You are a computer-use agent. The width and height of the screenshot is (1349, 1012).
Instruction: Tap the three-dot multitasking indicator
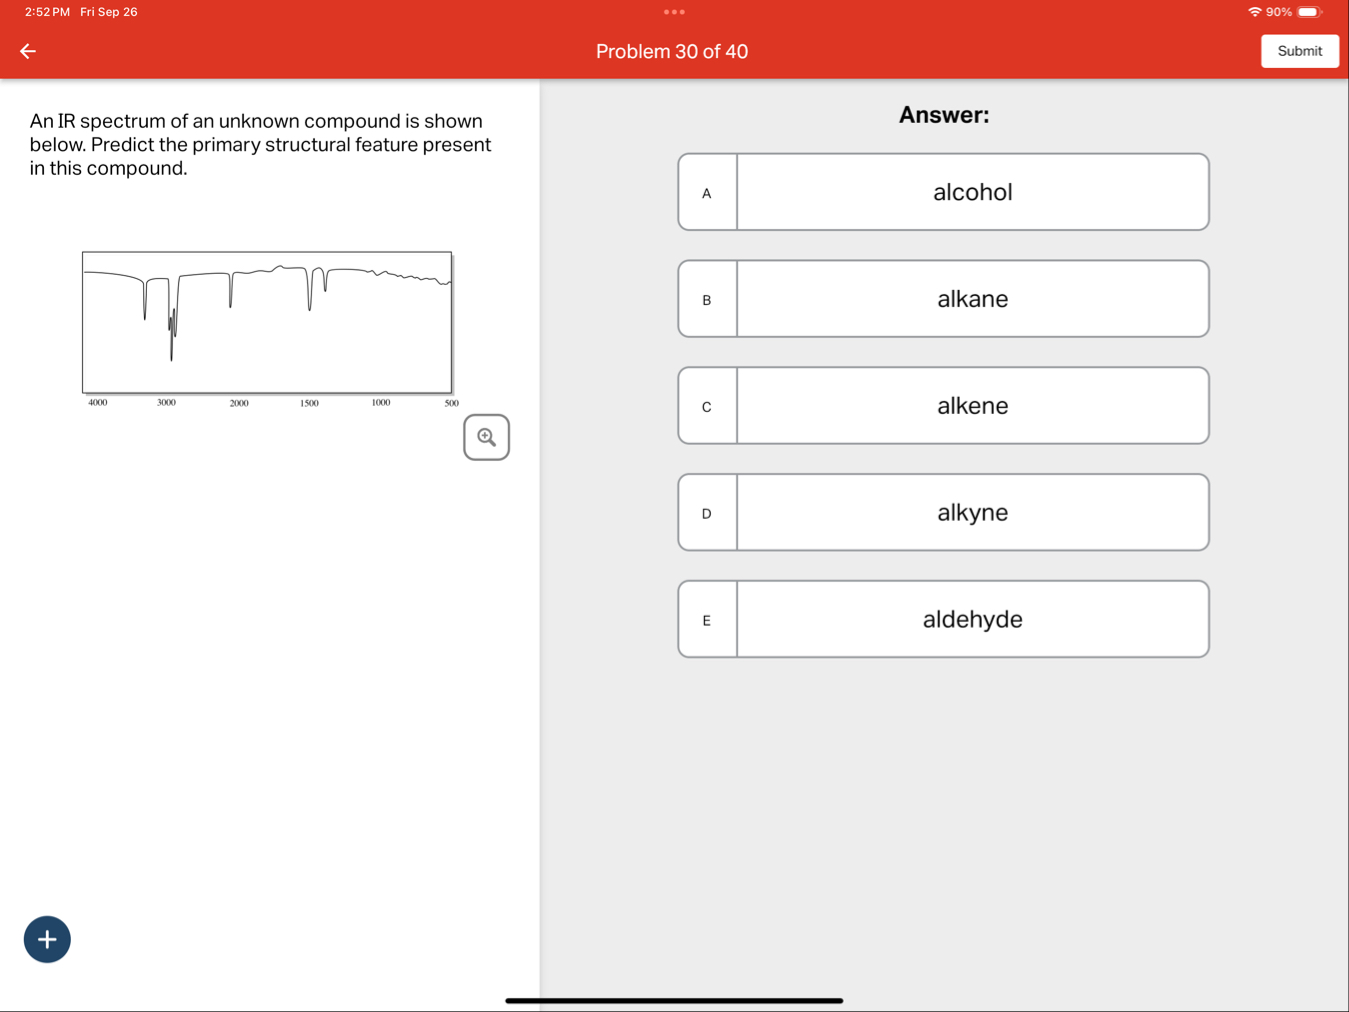[x=674, y=12]
